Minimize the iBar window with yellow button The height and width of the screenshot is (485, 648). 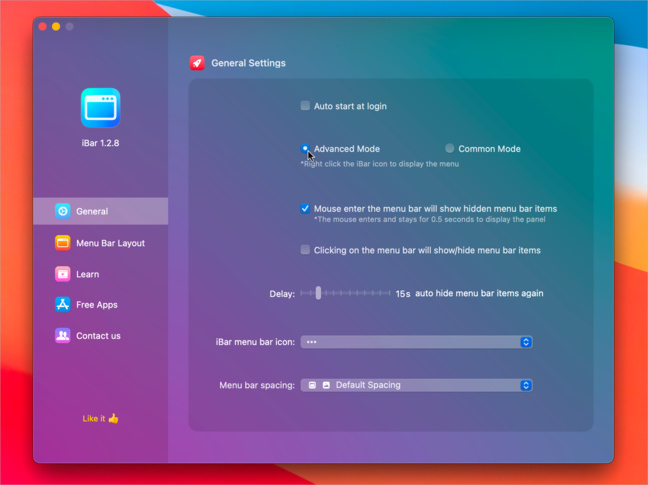(x=56, y=27)
